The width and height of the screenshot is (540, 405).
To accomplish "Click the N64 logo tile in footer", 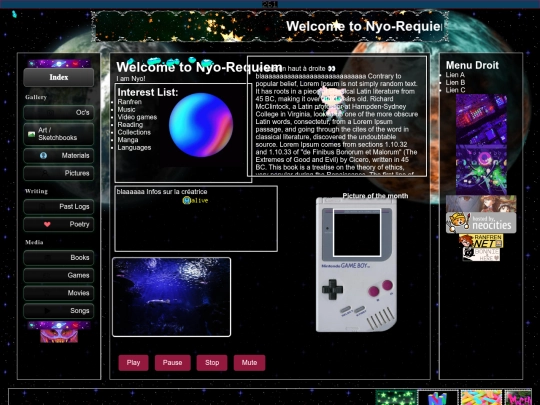I will pyautogui.click(x=438, y=397).
